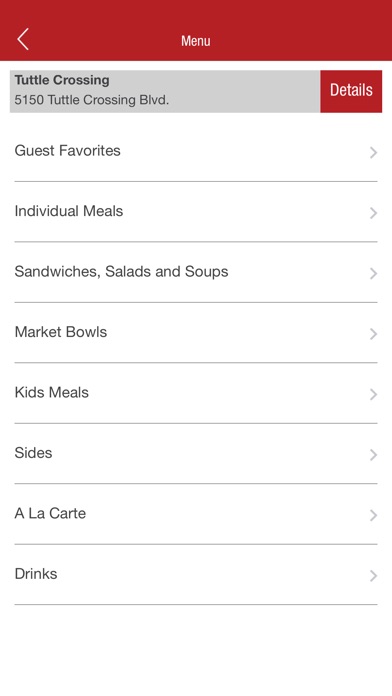392x696 pixels.
Task: Open Guest Favorites category
Action: pos(196,151)
